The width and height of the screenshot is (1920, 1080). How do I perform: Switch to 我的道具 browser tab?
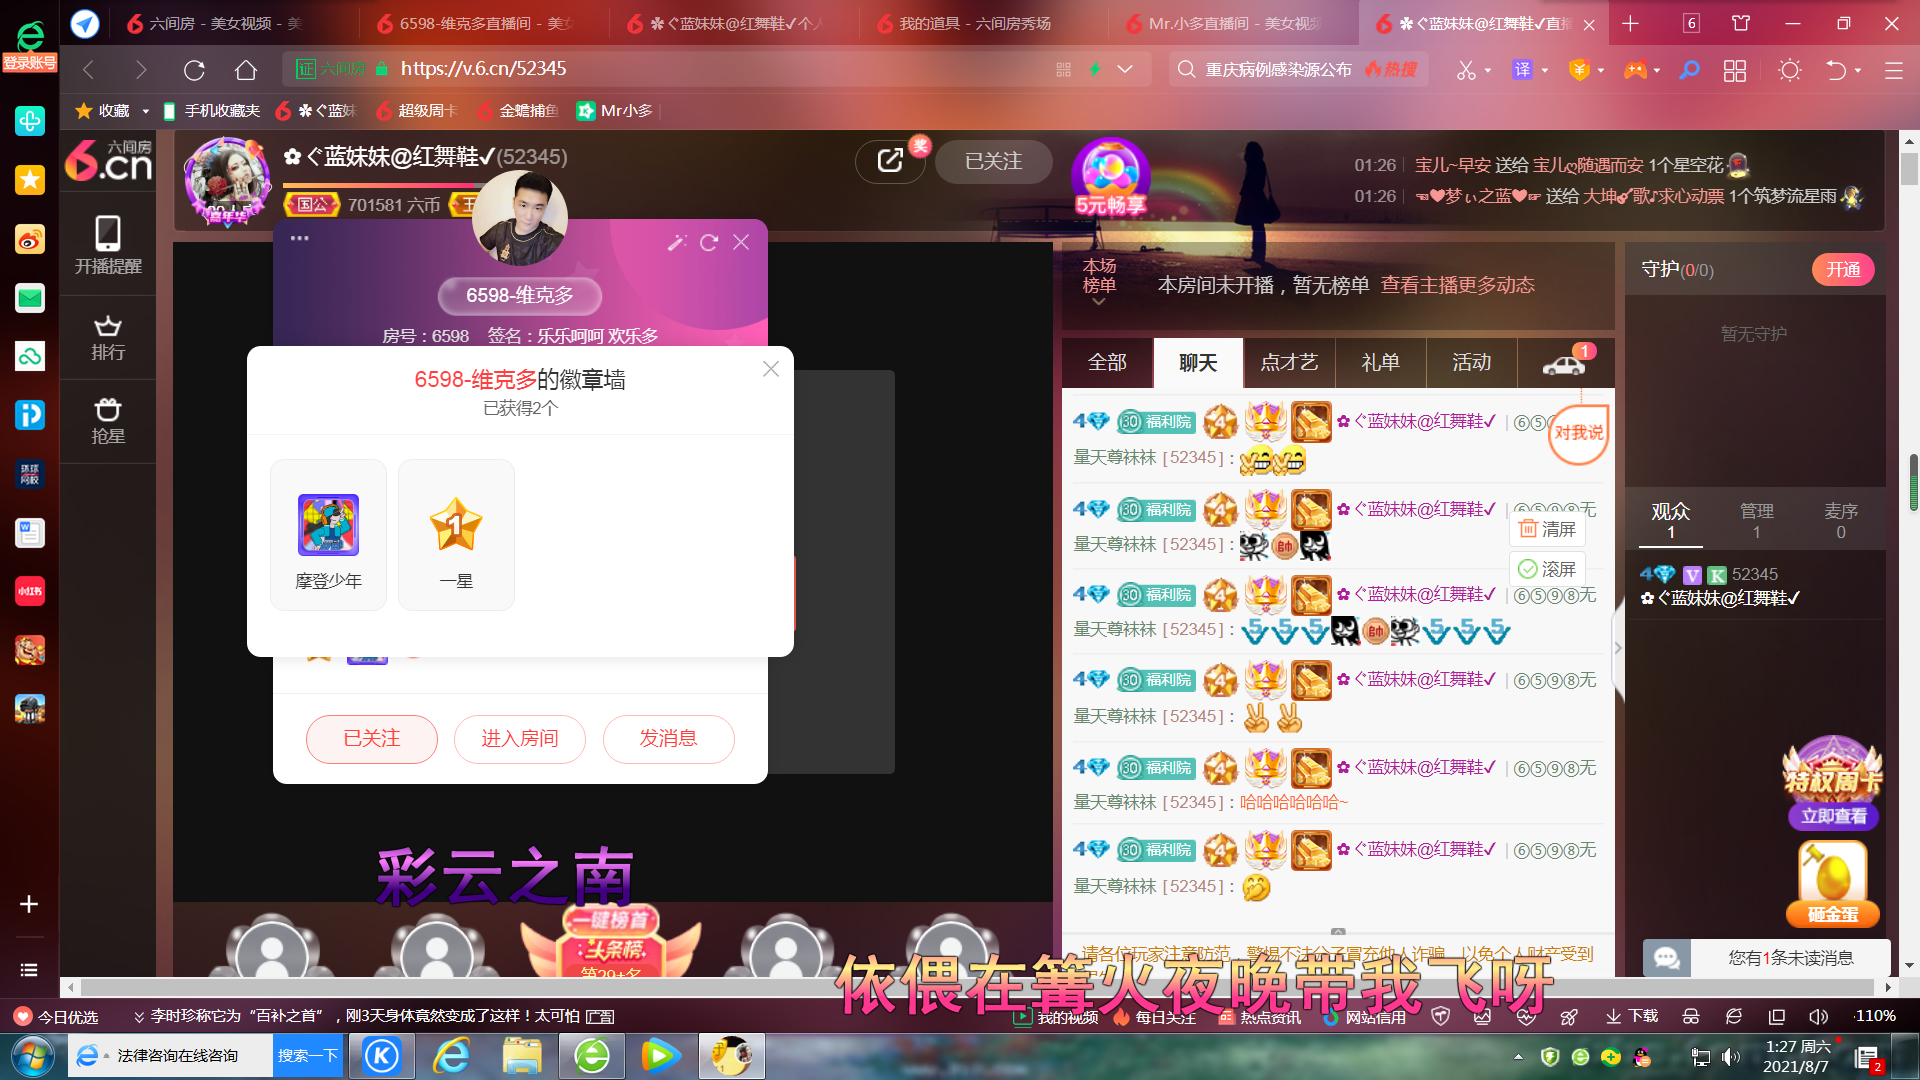pyautogui.click(x=975, y=23)
